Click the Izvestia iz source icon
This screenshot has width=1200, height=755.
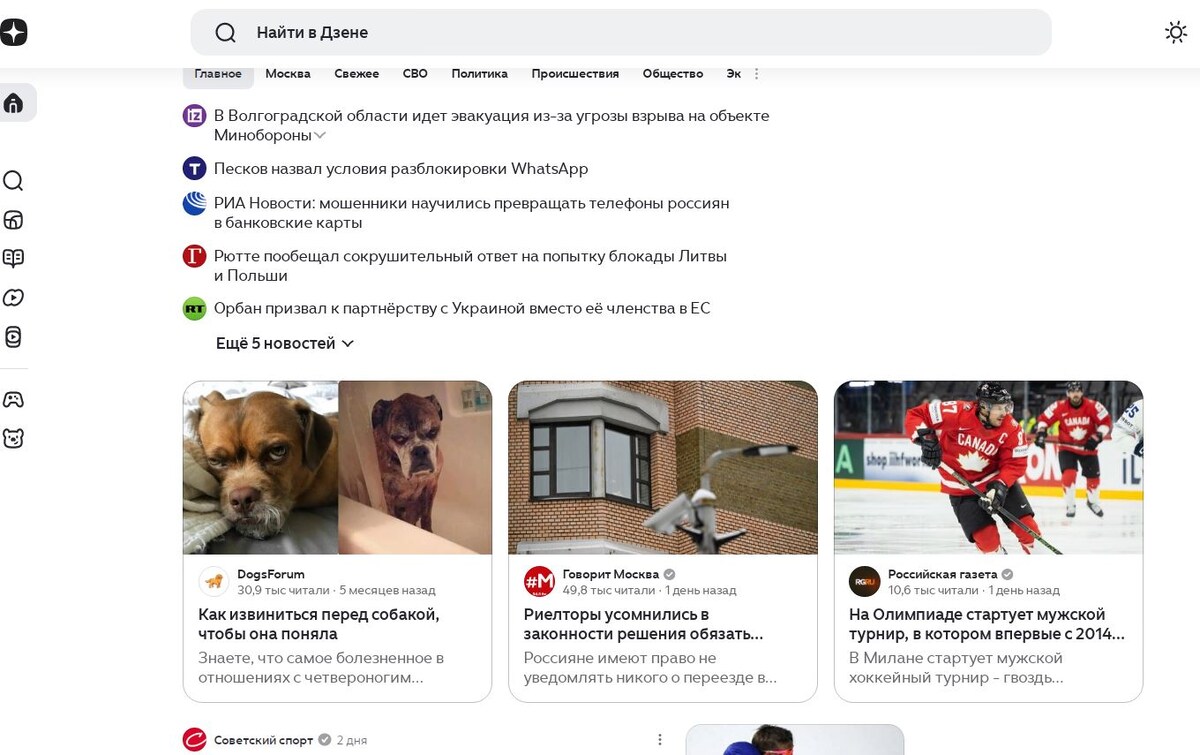pyautogui.click(x=194, y=116)
